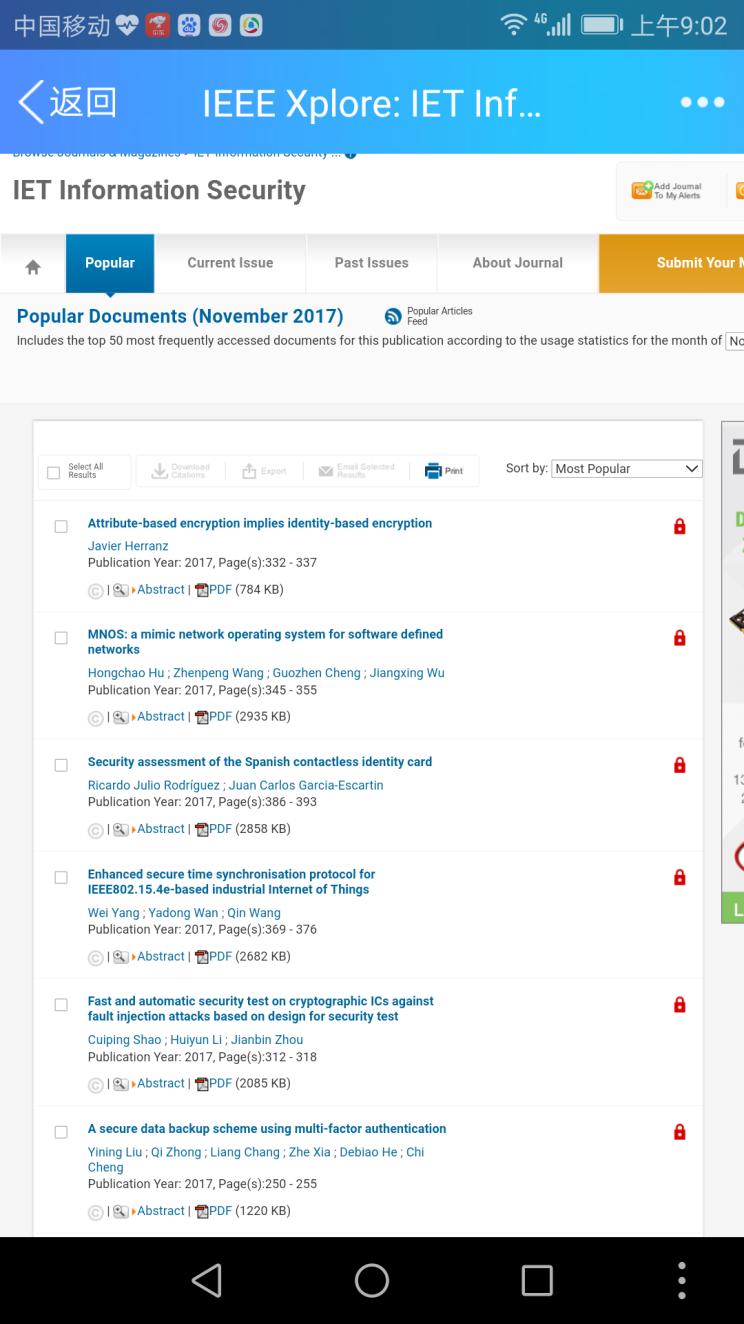Check the box for secure data backup scheme

point(61,1132)
